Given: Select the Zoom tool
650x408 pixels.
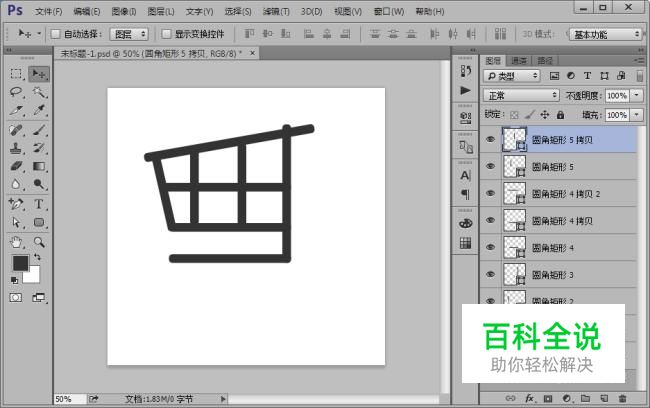Looking at the screenshot, I should click(x=39, y=242).
